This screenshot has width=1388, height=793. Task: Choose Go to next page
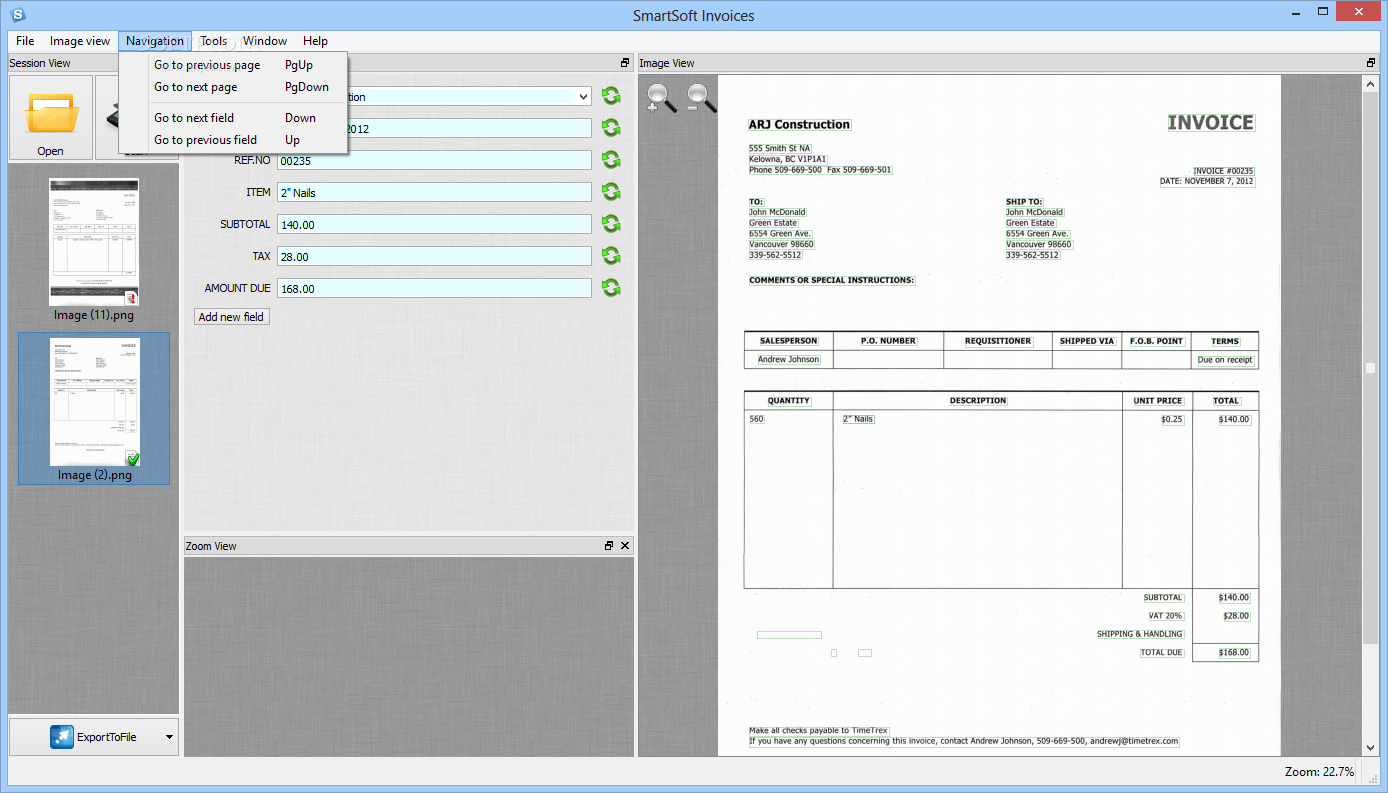tap(233, 87)
